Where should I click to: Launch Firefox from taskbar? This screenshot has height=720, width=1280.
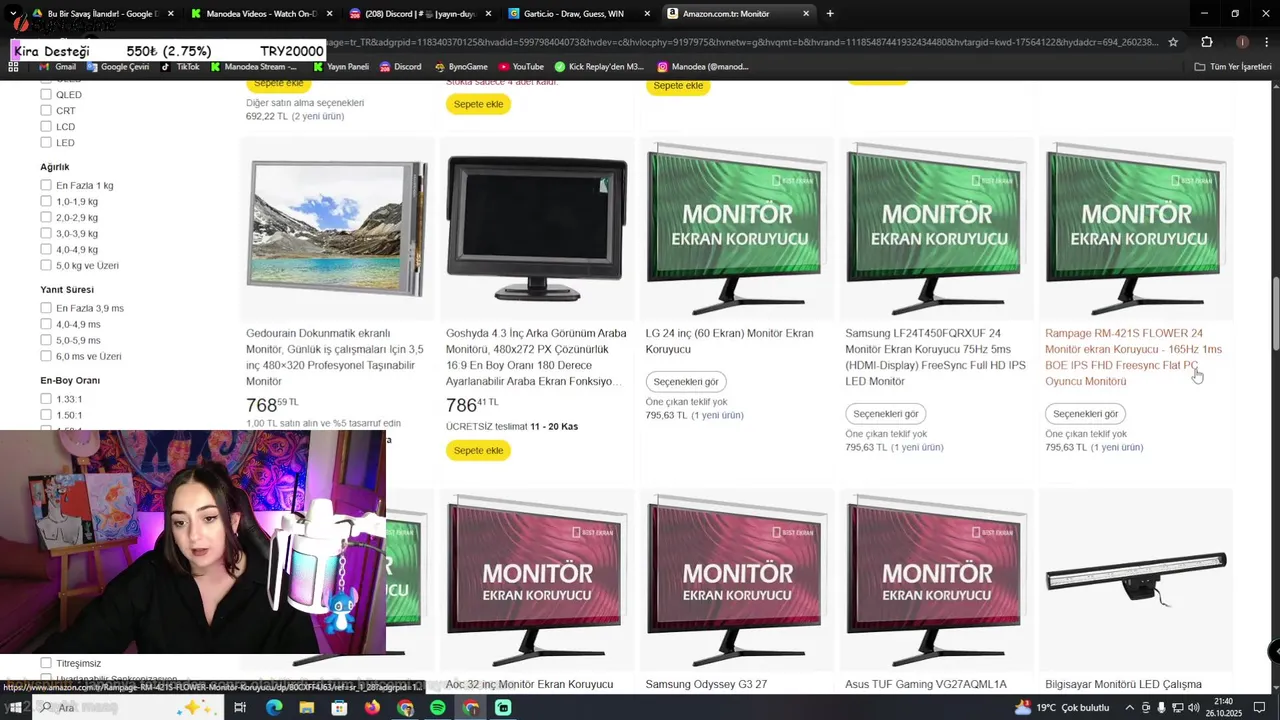tap(372, 707)
